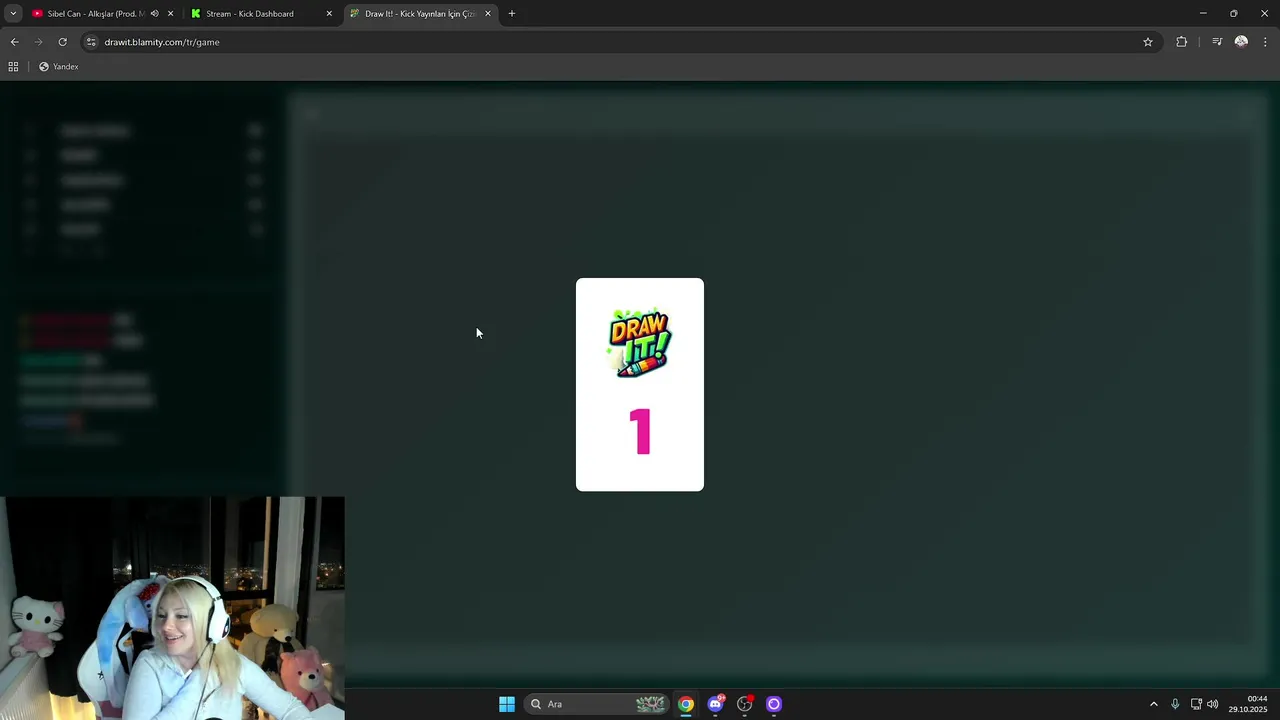Open the Windows Start menu

point(507,704)
